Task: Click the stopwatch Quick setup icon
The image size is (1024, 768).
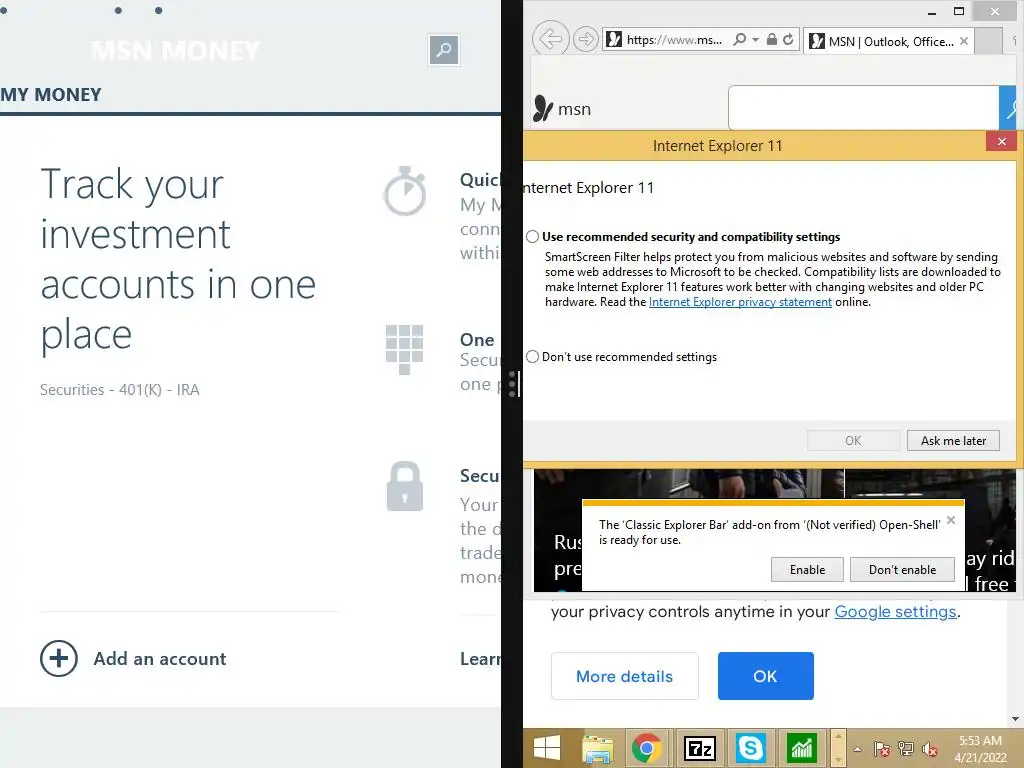Action: pyautogui.click(x=405, y=191)
